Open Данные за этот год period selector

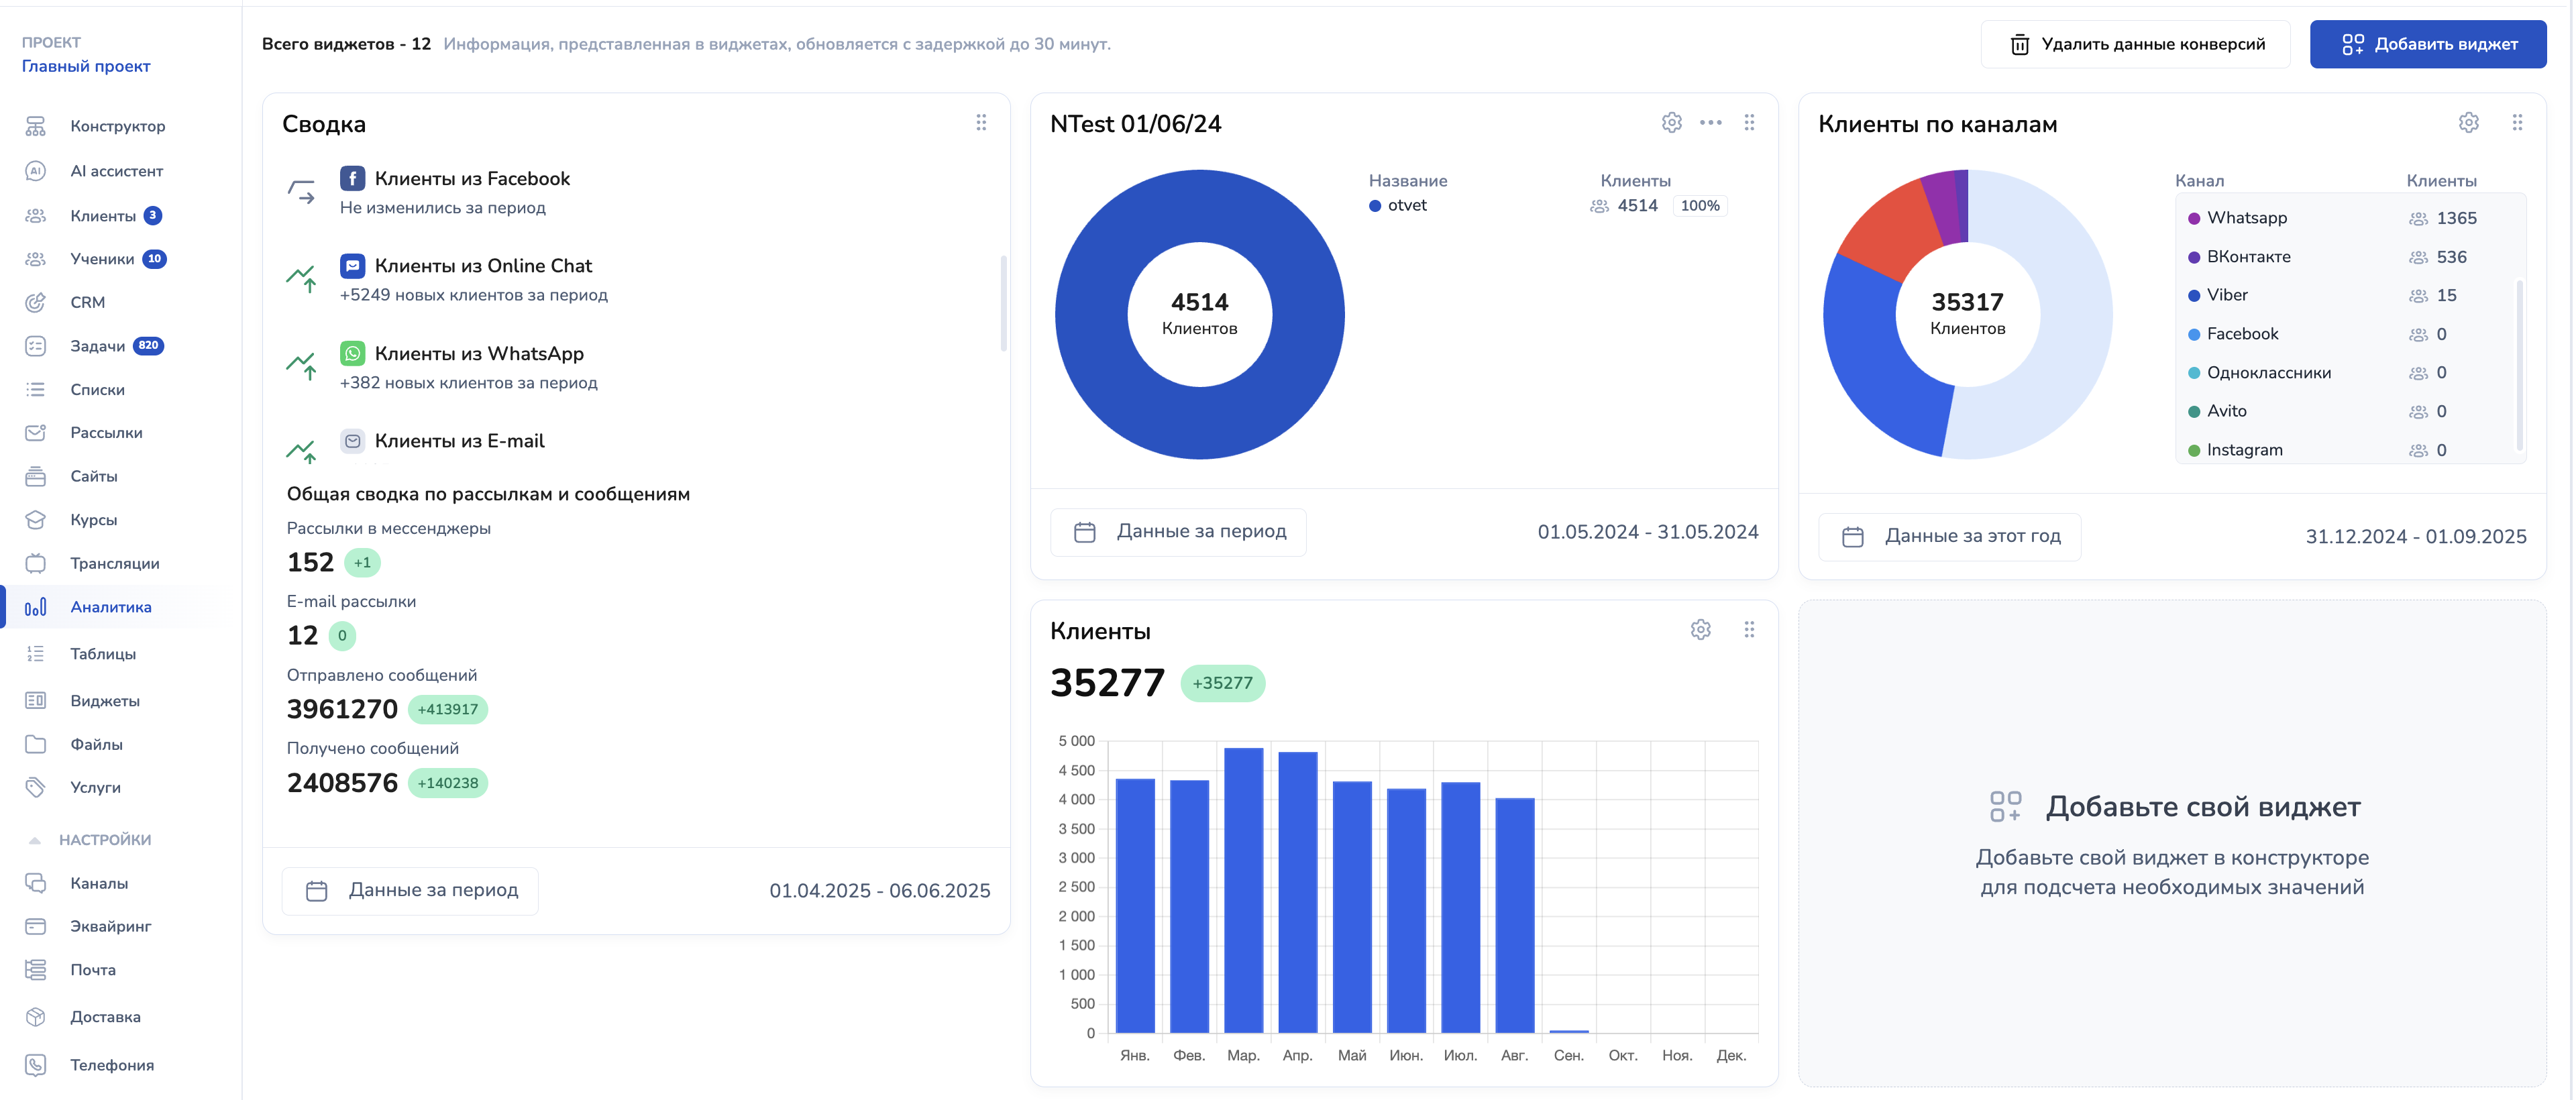click(1950, 536)
